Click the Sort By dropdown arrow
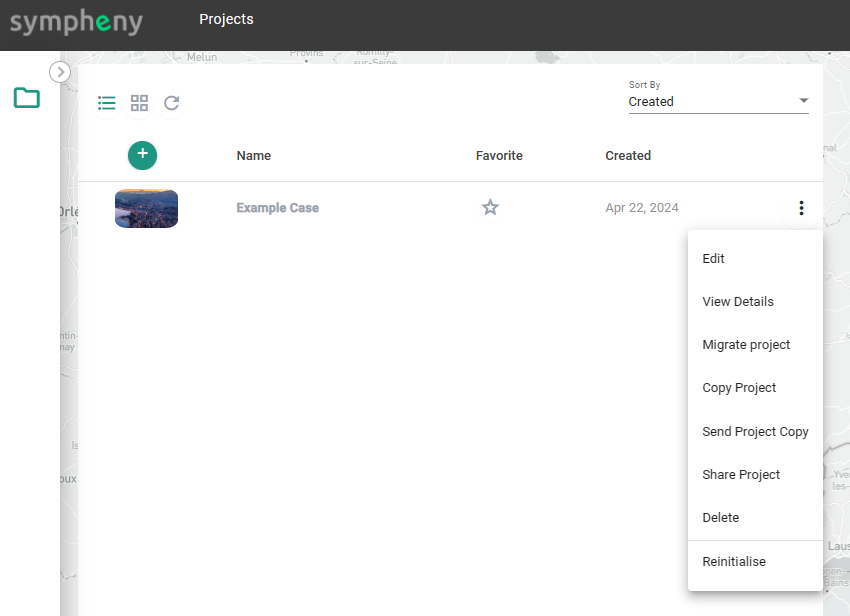 coord(803,101)
